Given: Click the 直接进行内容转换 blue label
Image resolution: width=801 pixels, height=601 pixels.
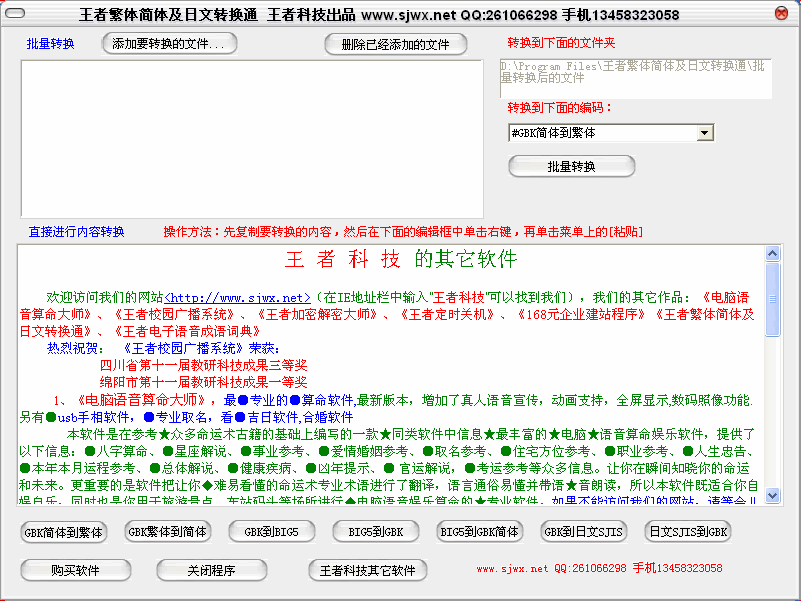Looking at the screenshot, I should point(77,232).
